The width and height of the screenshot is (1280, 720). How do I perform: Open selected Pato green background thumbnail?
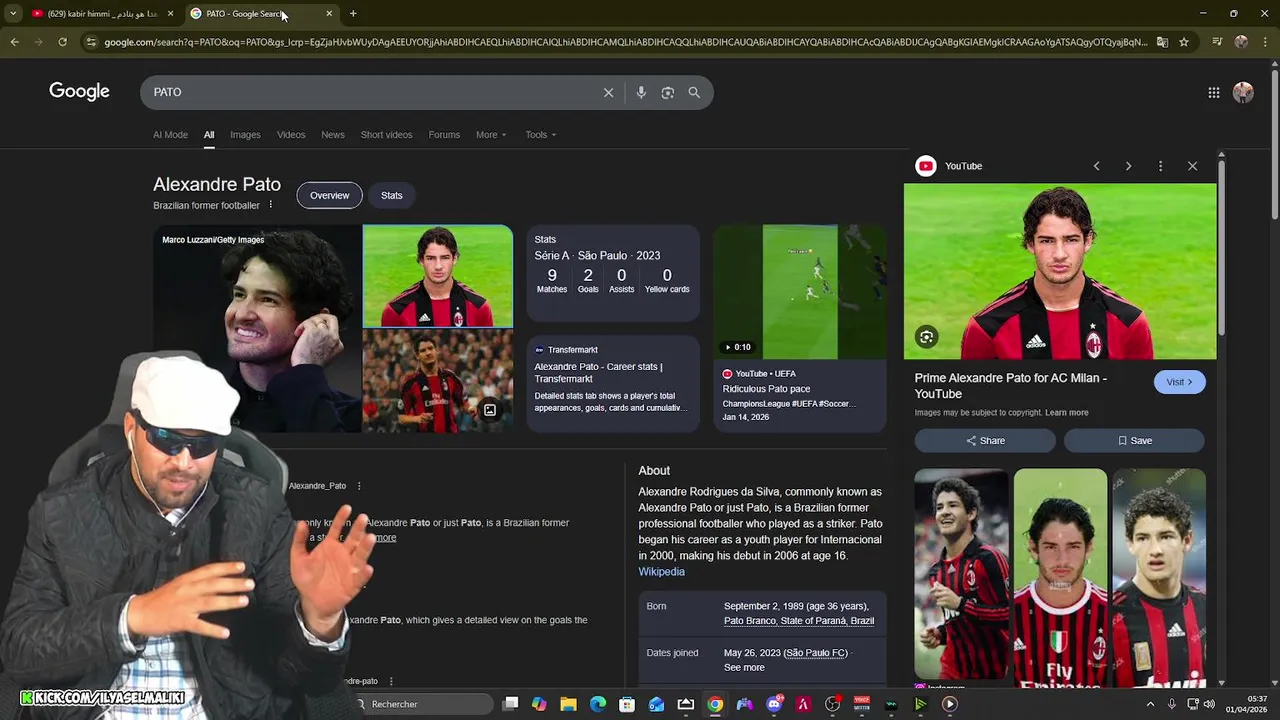coord(438,276)
